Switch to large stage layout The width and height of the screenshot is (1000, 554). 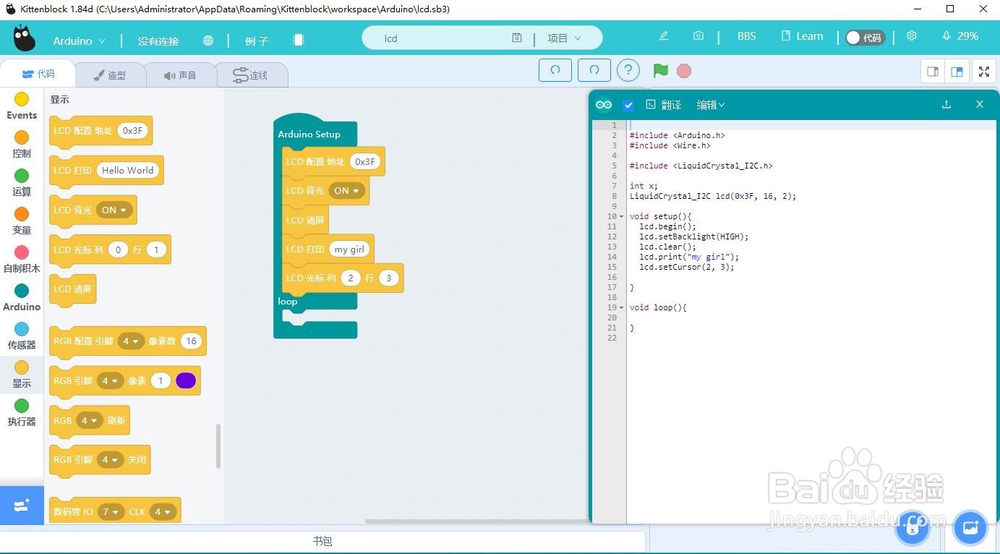(x=957, y=71)
